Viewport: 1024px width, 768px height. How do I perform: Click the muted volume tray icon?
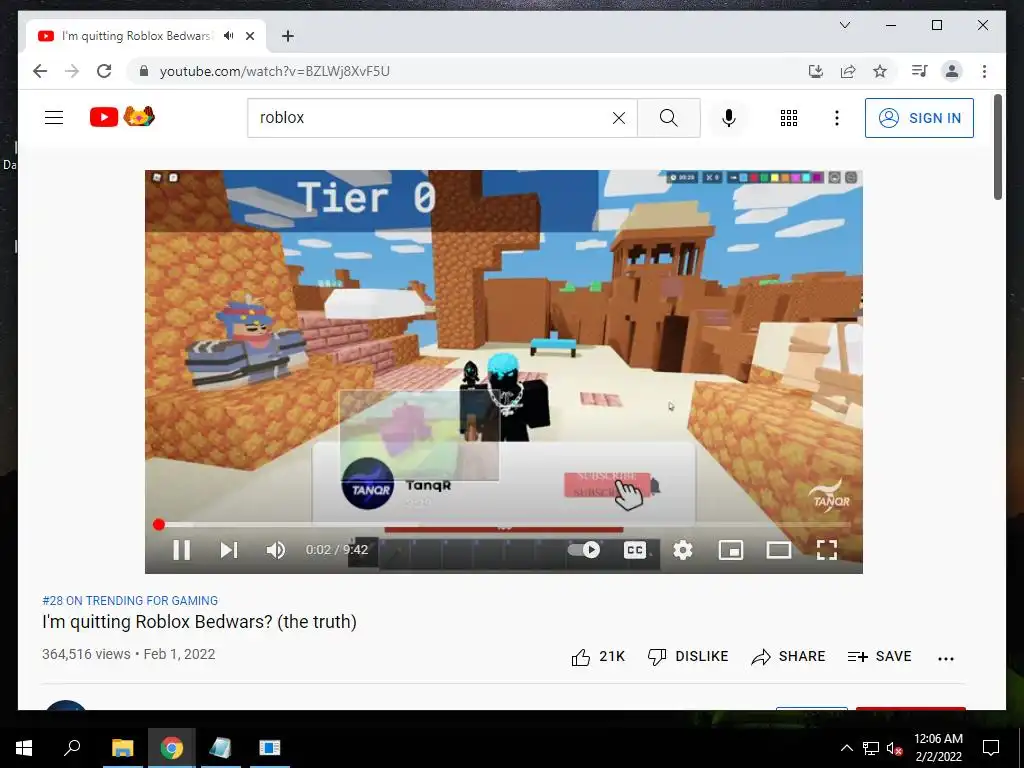coord(895,748)
